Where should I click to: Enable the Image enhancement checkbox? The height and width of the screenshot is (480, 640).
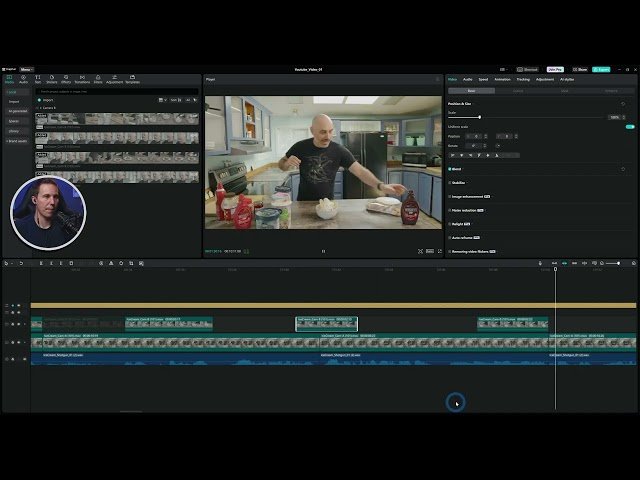click(x=450, y=197)
